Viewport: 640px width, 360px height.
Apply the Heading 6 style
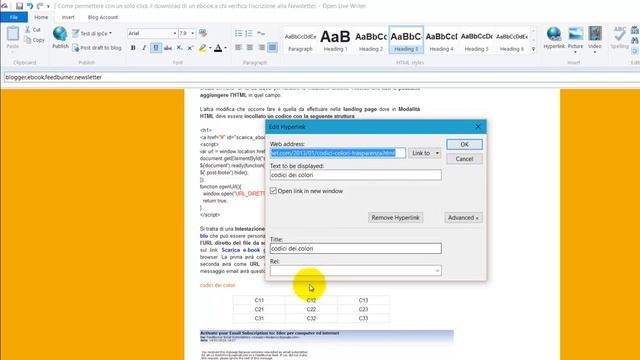click(512, 40)
